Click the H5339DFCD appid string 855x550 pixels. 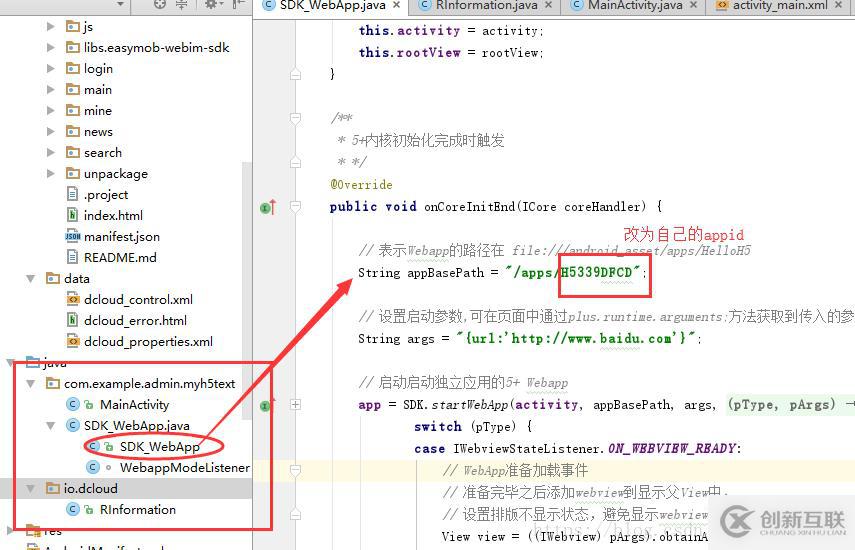(597, 273)
